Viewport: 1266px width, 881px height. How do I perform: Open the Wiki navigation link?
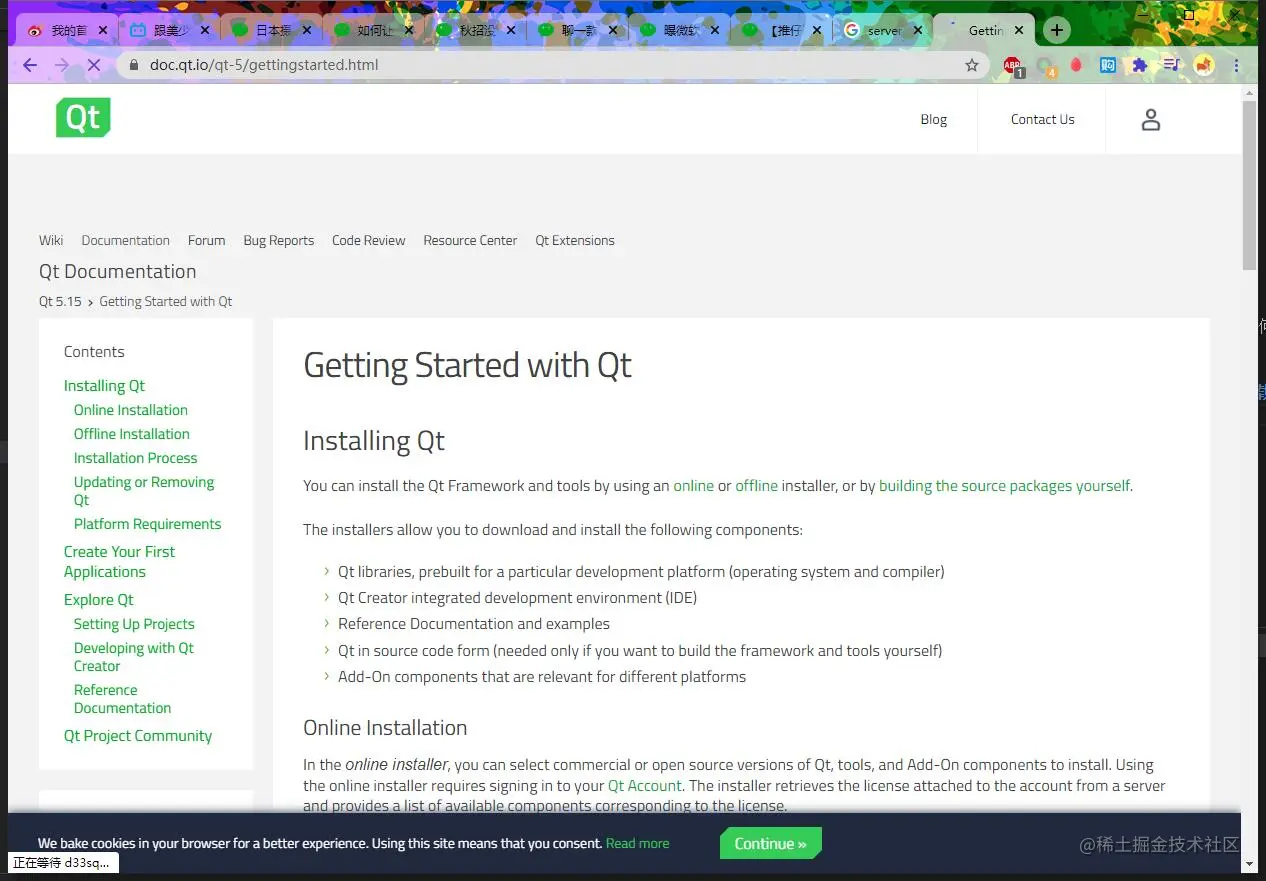(51, 240)
